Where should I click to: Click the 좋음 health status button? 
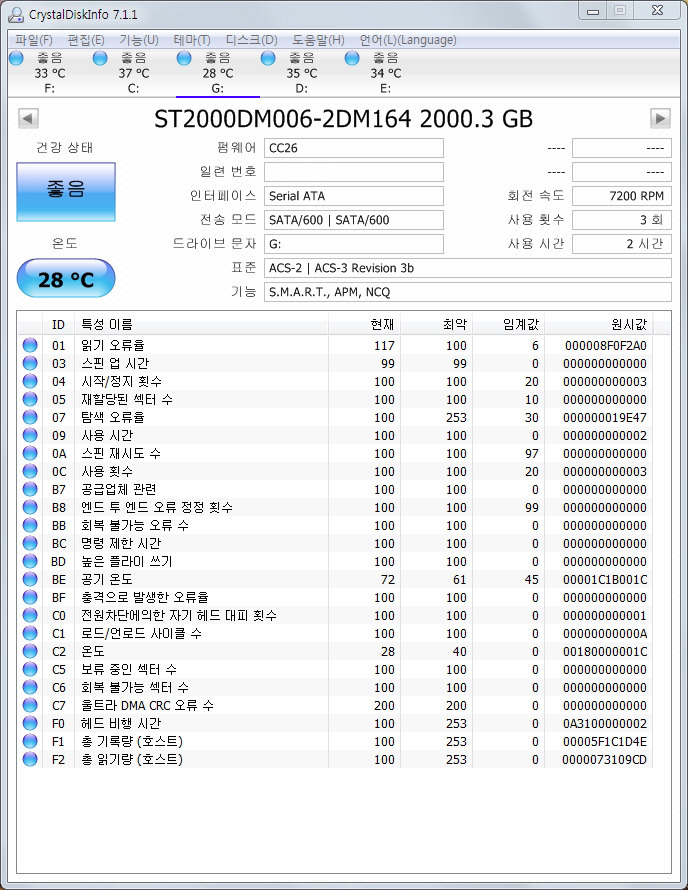click(66, 192)
